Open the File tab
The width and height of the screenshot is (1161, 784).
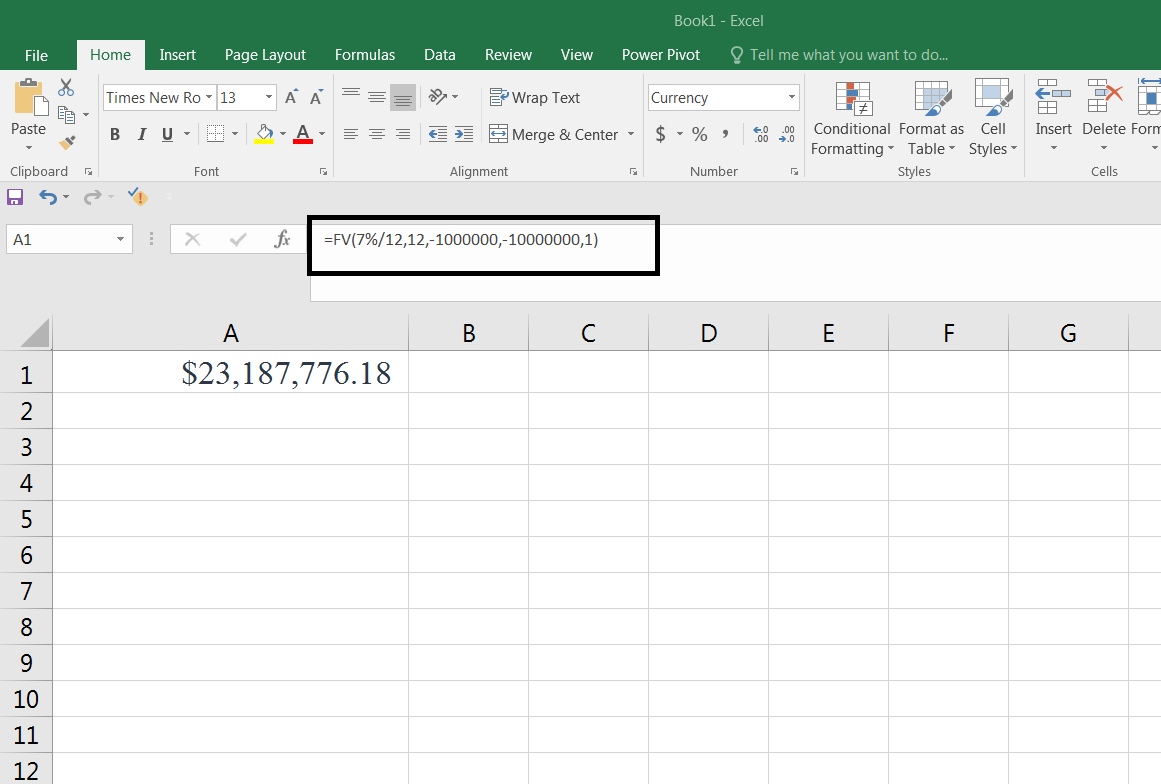point(36,56)
